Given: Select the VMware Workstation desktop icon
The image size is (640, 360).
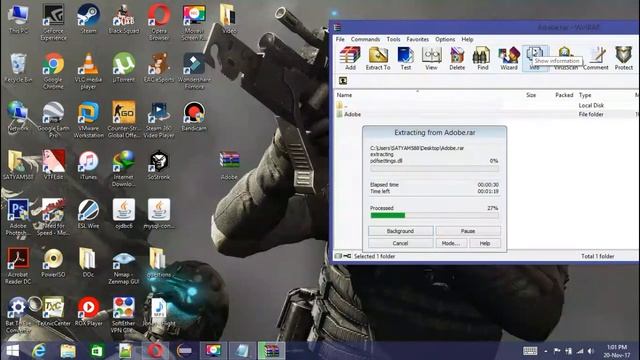Looking at the screenshot, I should (88, 120).
